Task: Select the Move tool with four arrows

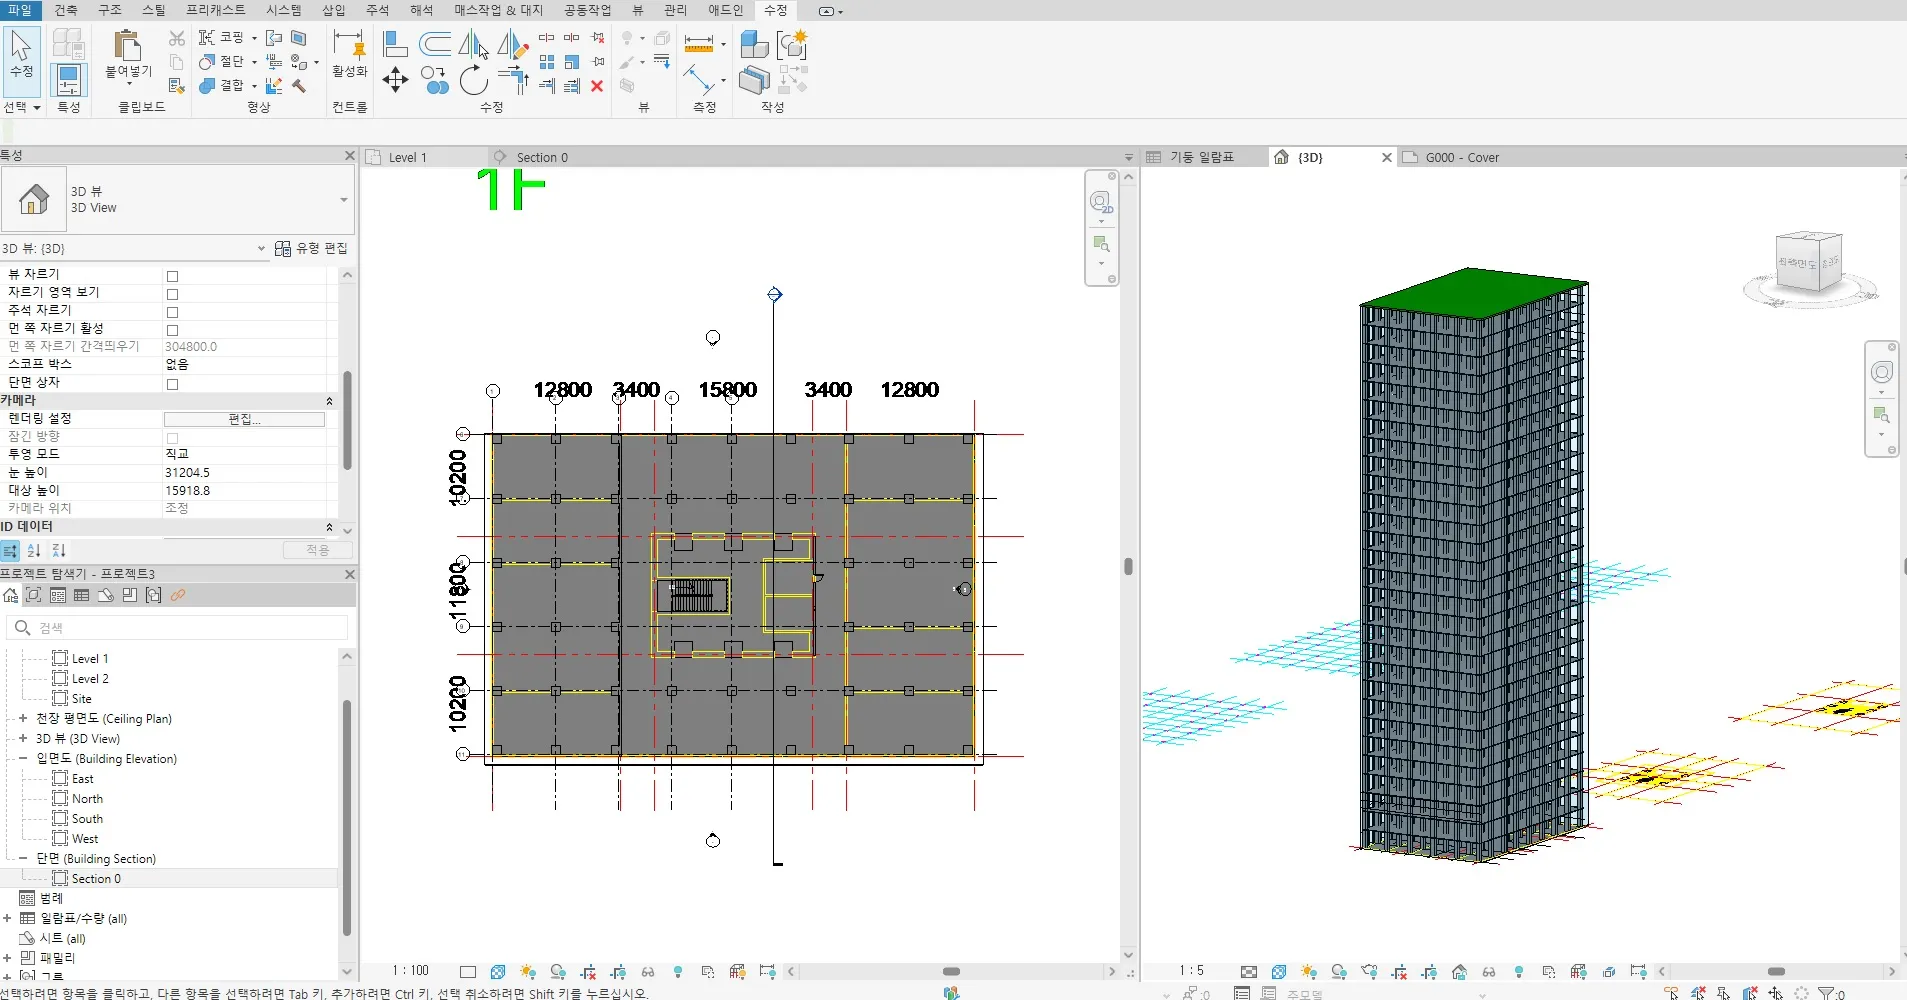Action: point(395,81)
